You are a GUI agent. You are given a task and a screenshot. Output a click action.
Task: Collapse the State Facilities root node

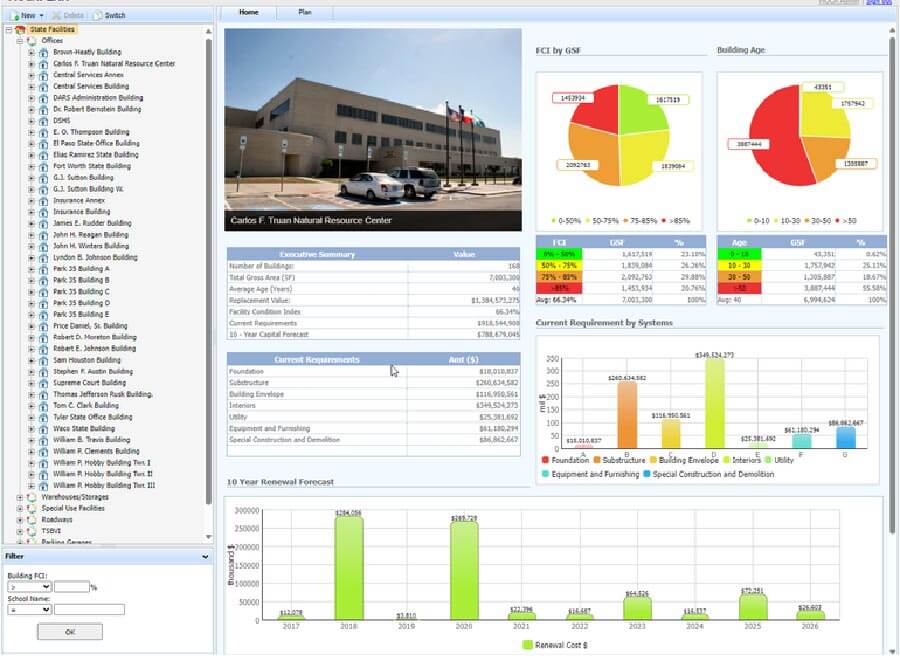click(x=9, y=29)
